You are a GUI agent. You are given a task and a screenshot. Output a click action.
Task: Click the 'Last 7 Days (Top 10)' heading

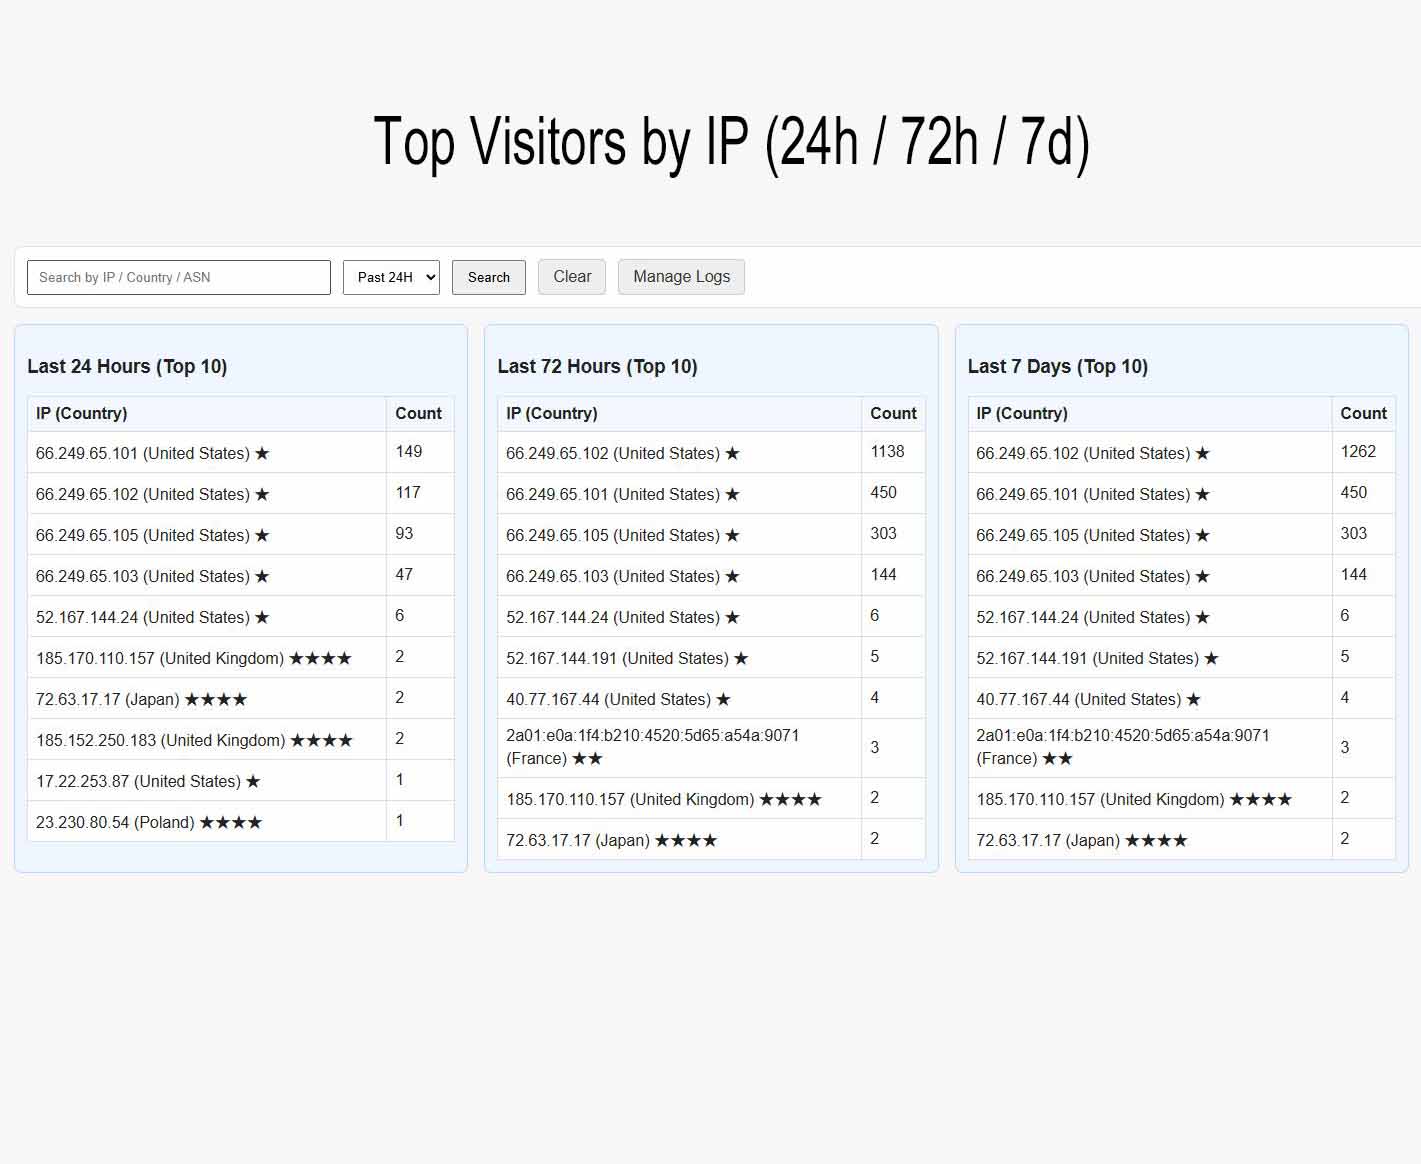coord(1057,366)
